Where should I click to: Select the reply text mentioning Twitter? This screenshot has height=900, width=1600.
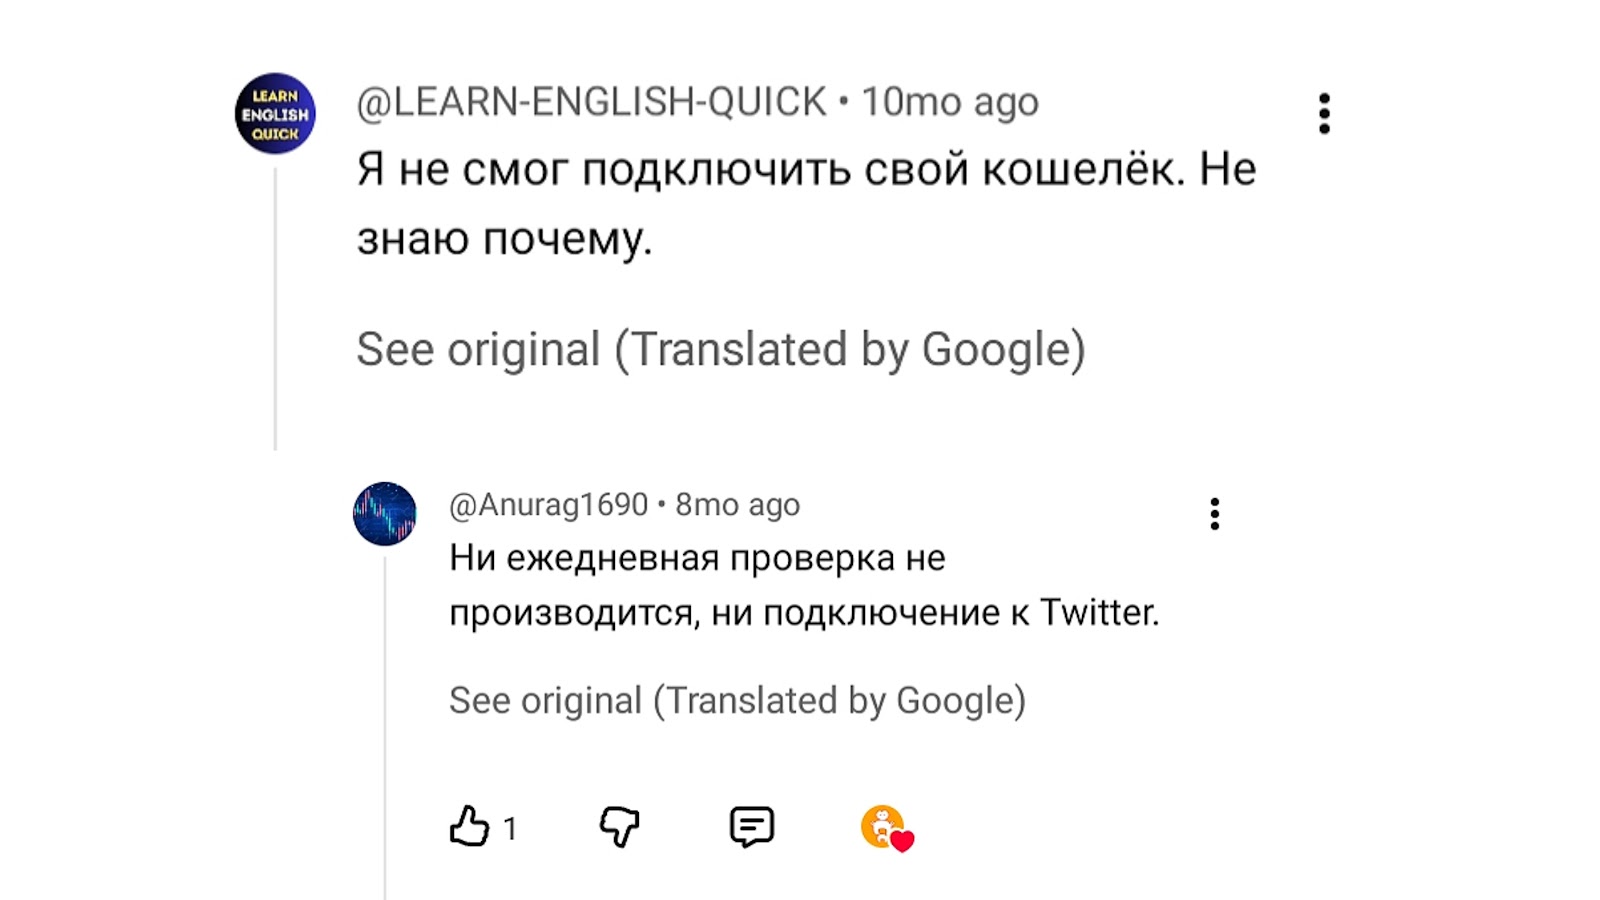coord(803,585)
